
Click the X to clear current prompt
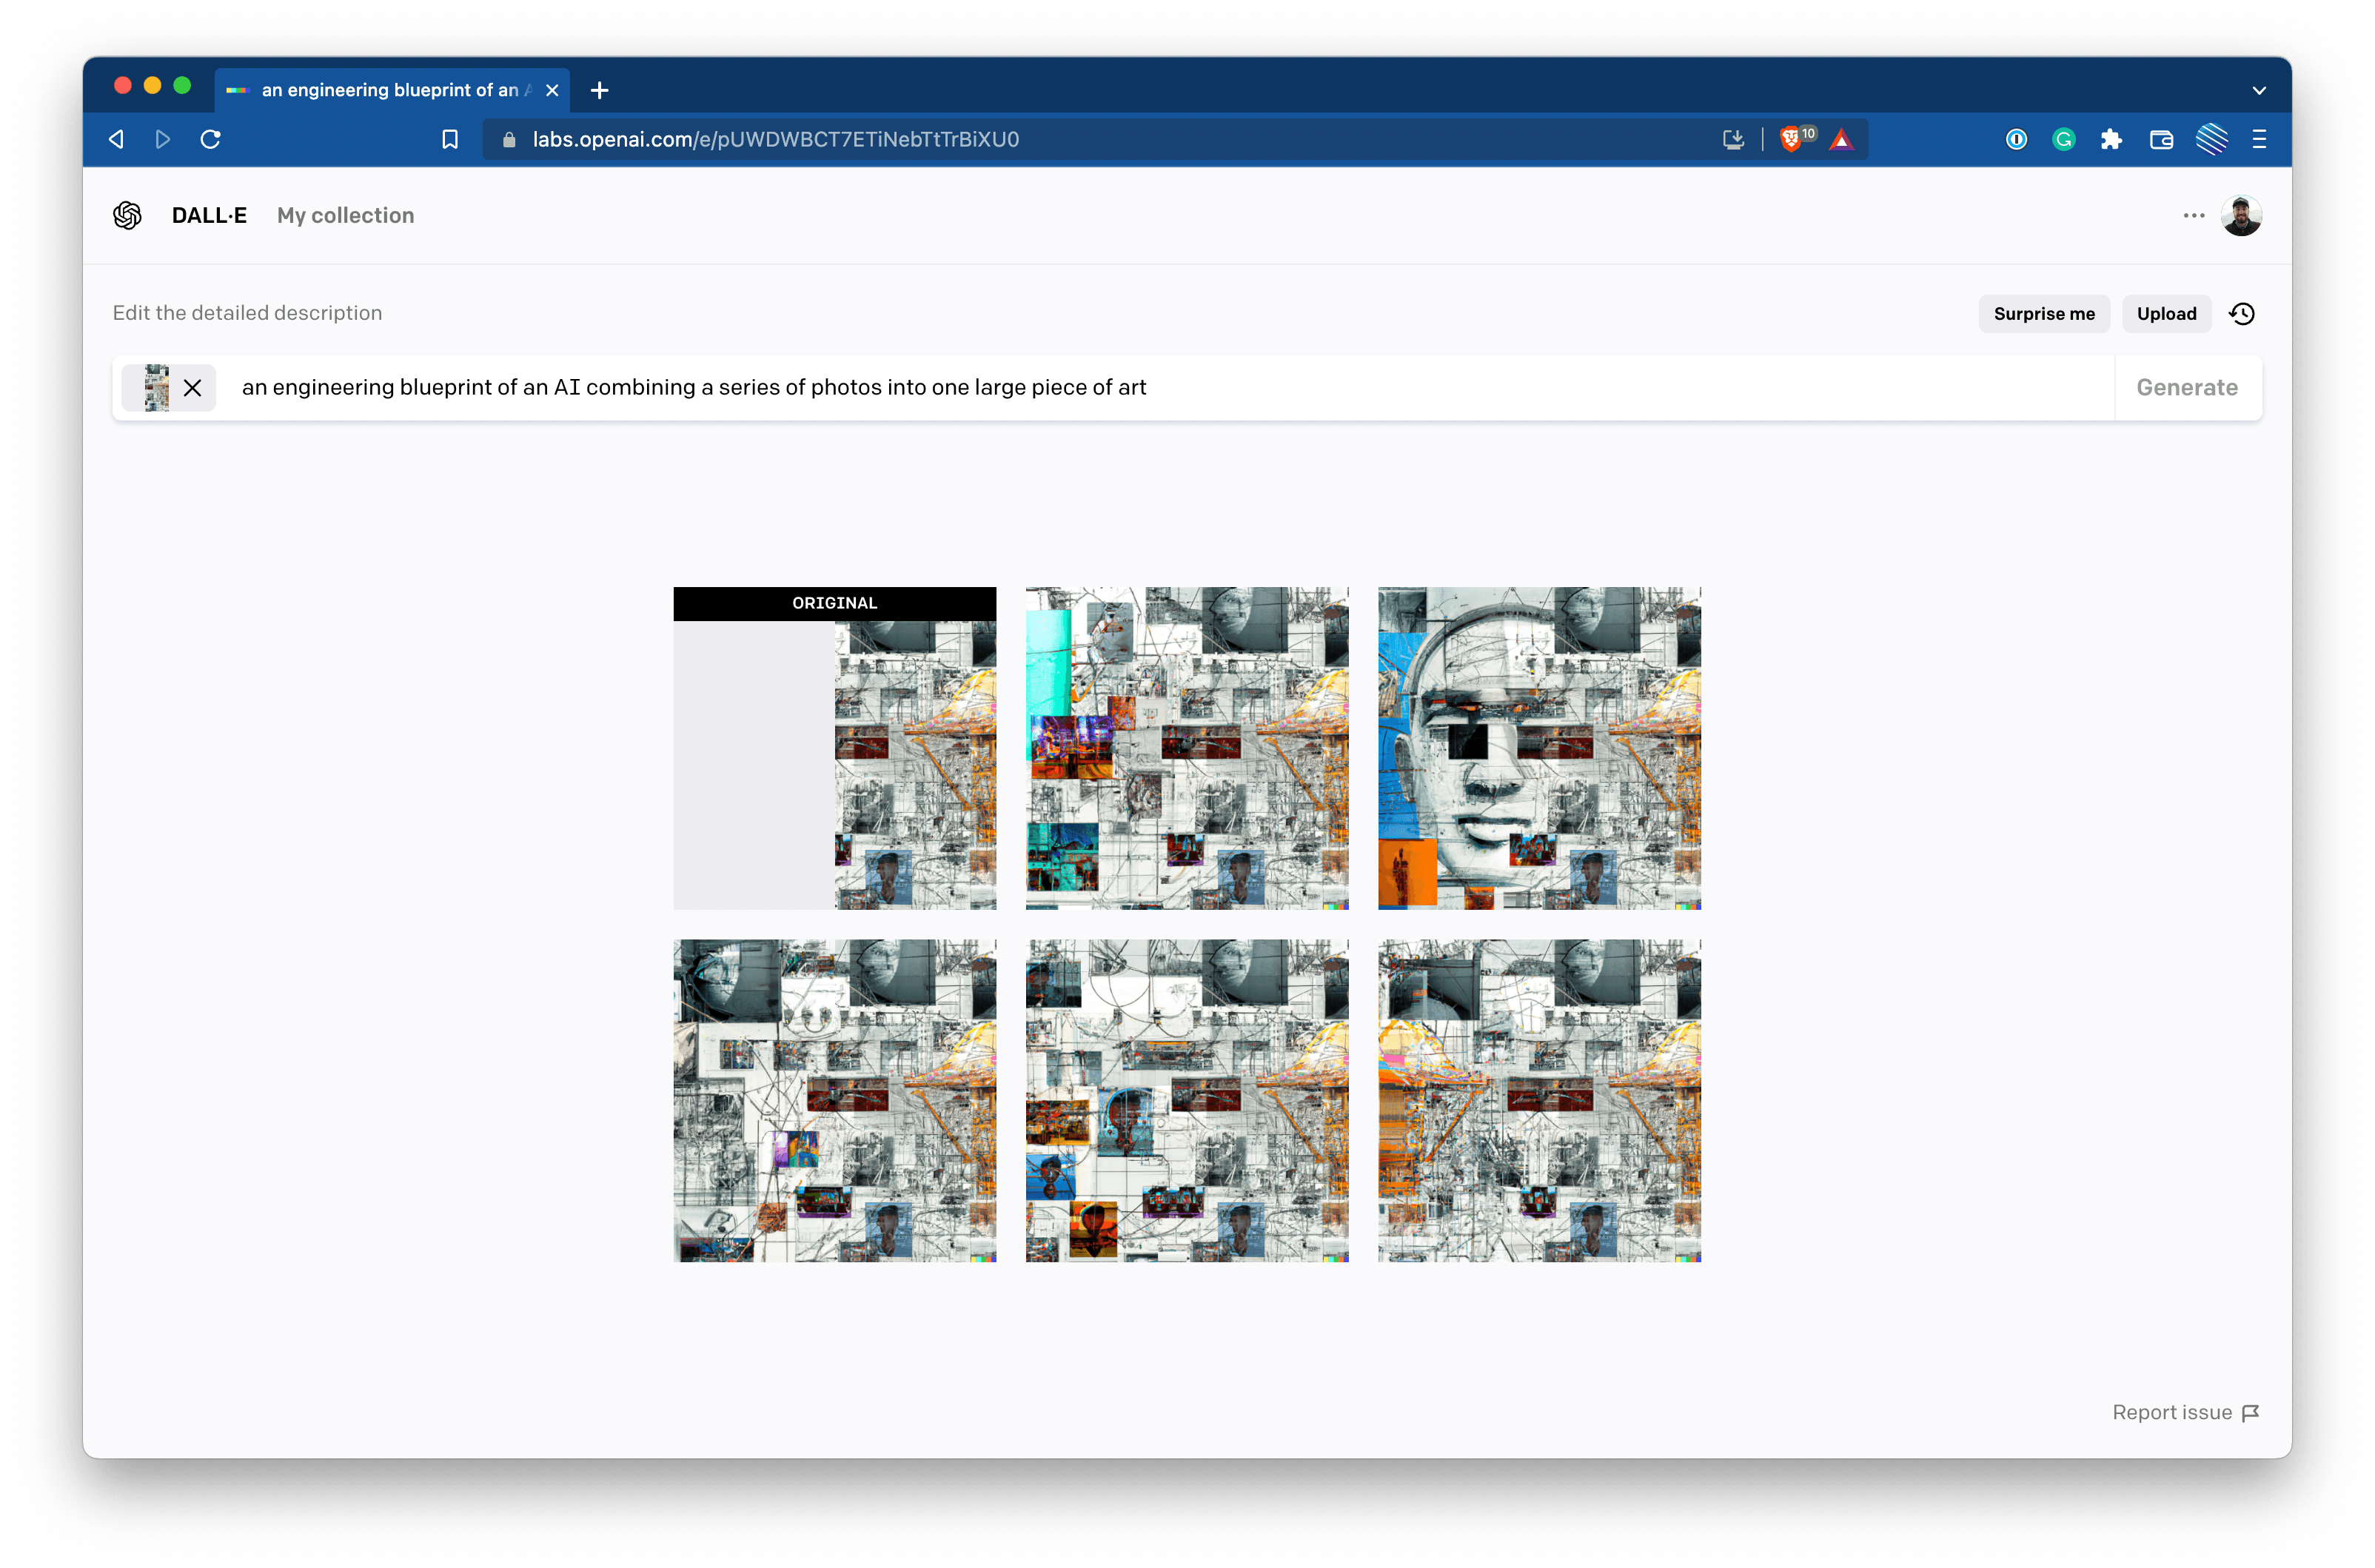[191, 386]
